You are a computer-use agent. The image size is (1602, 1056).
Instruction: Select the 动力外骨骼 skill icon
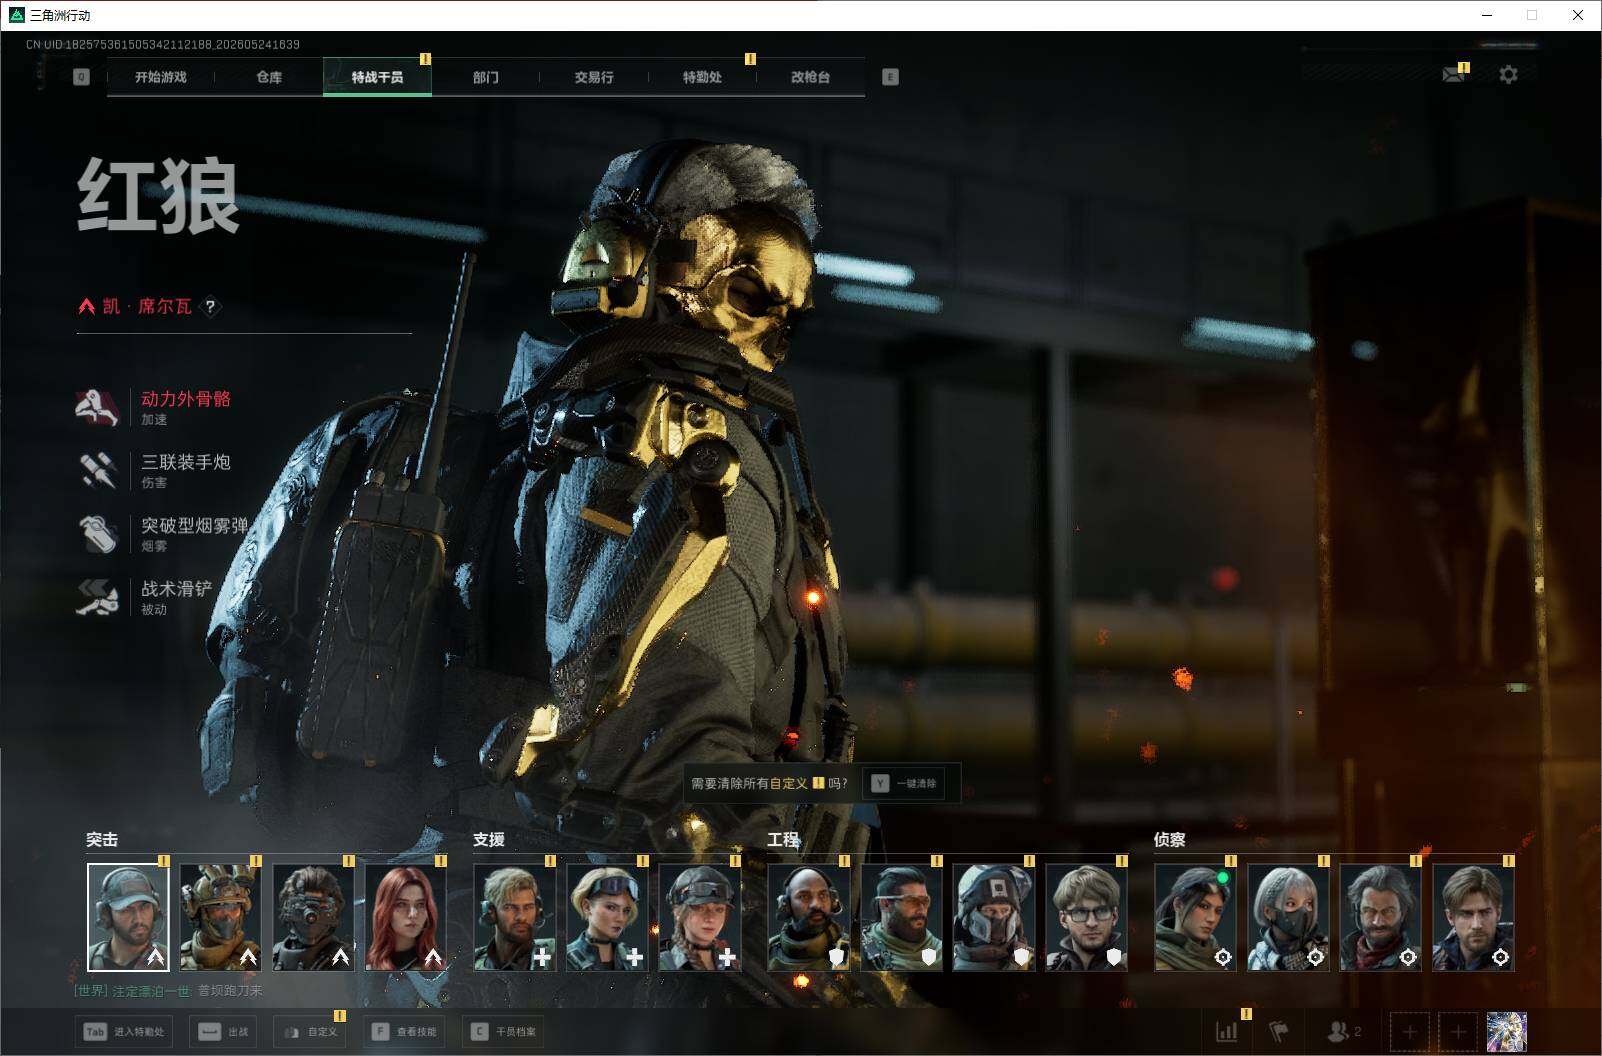click(98, 407)
